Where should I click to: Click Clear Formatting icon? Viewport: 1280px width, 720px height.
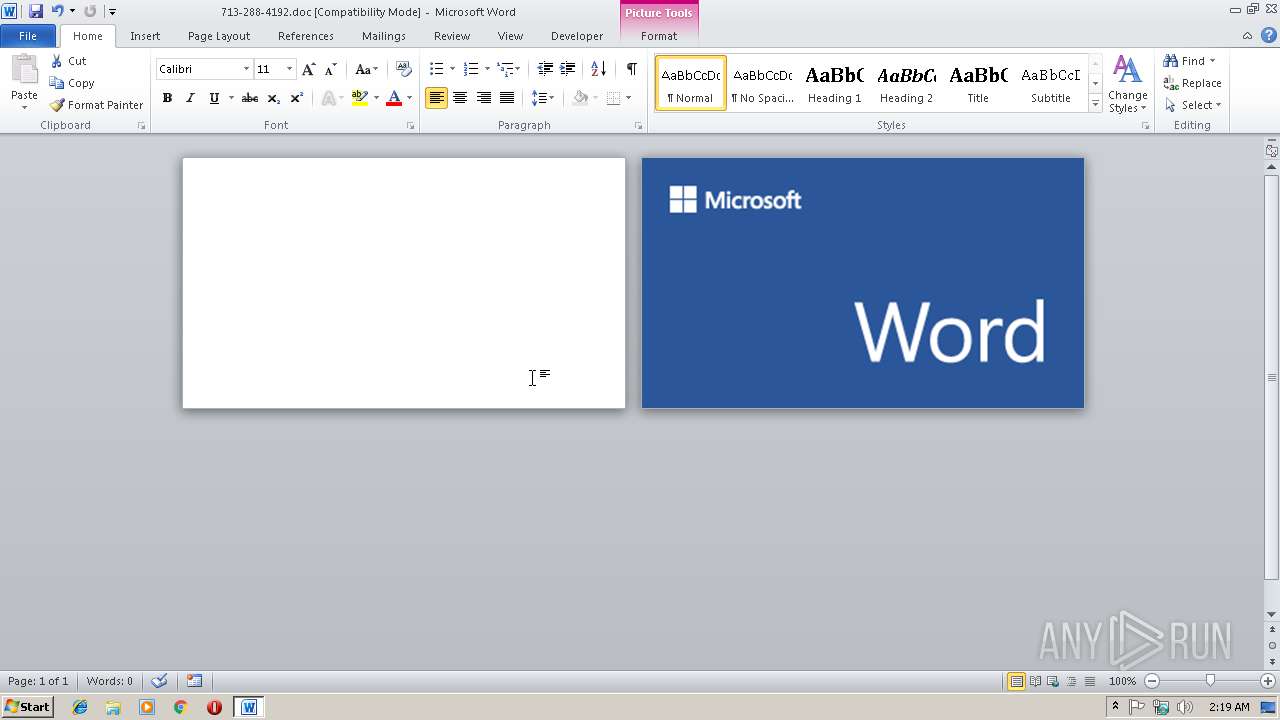[404, 69]
